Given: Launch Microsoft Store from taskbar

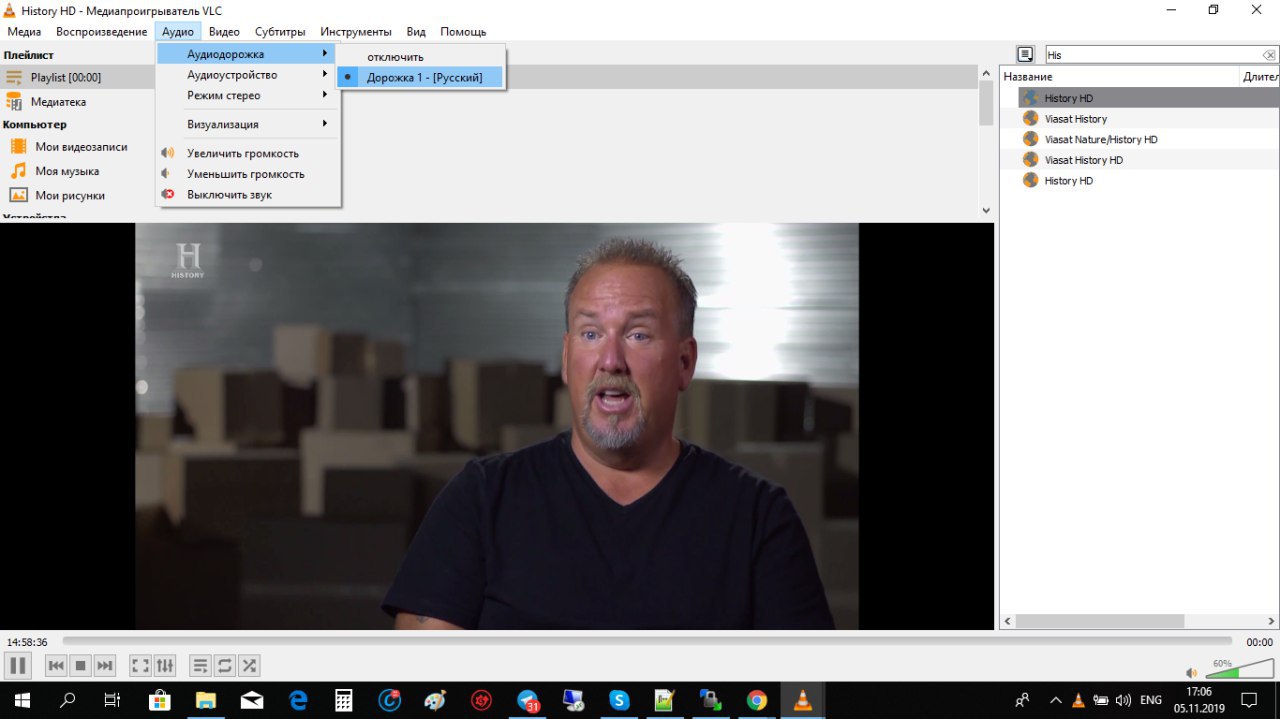Looking at the screenshot, I should pos(159,700).
